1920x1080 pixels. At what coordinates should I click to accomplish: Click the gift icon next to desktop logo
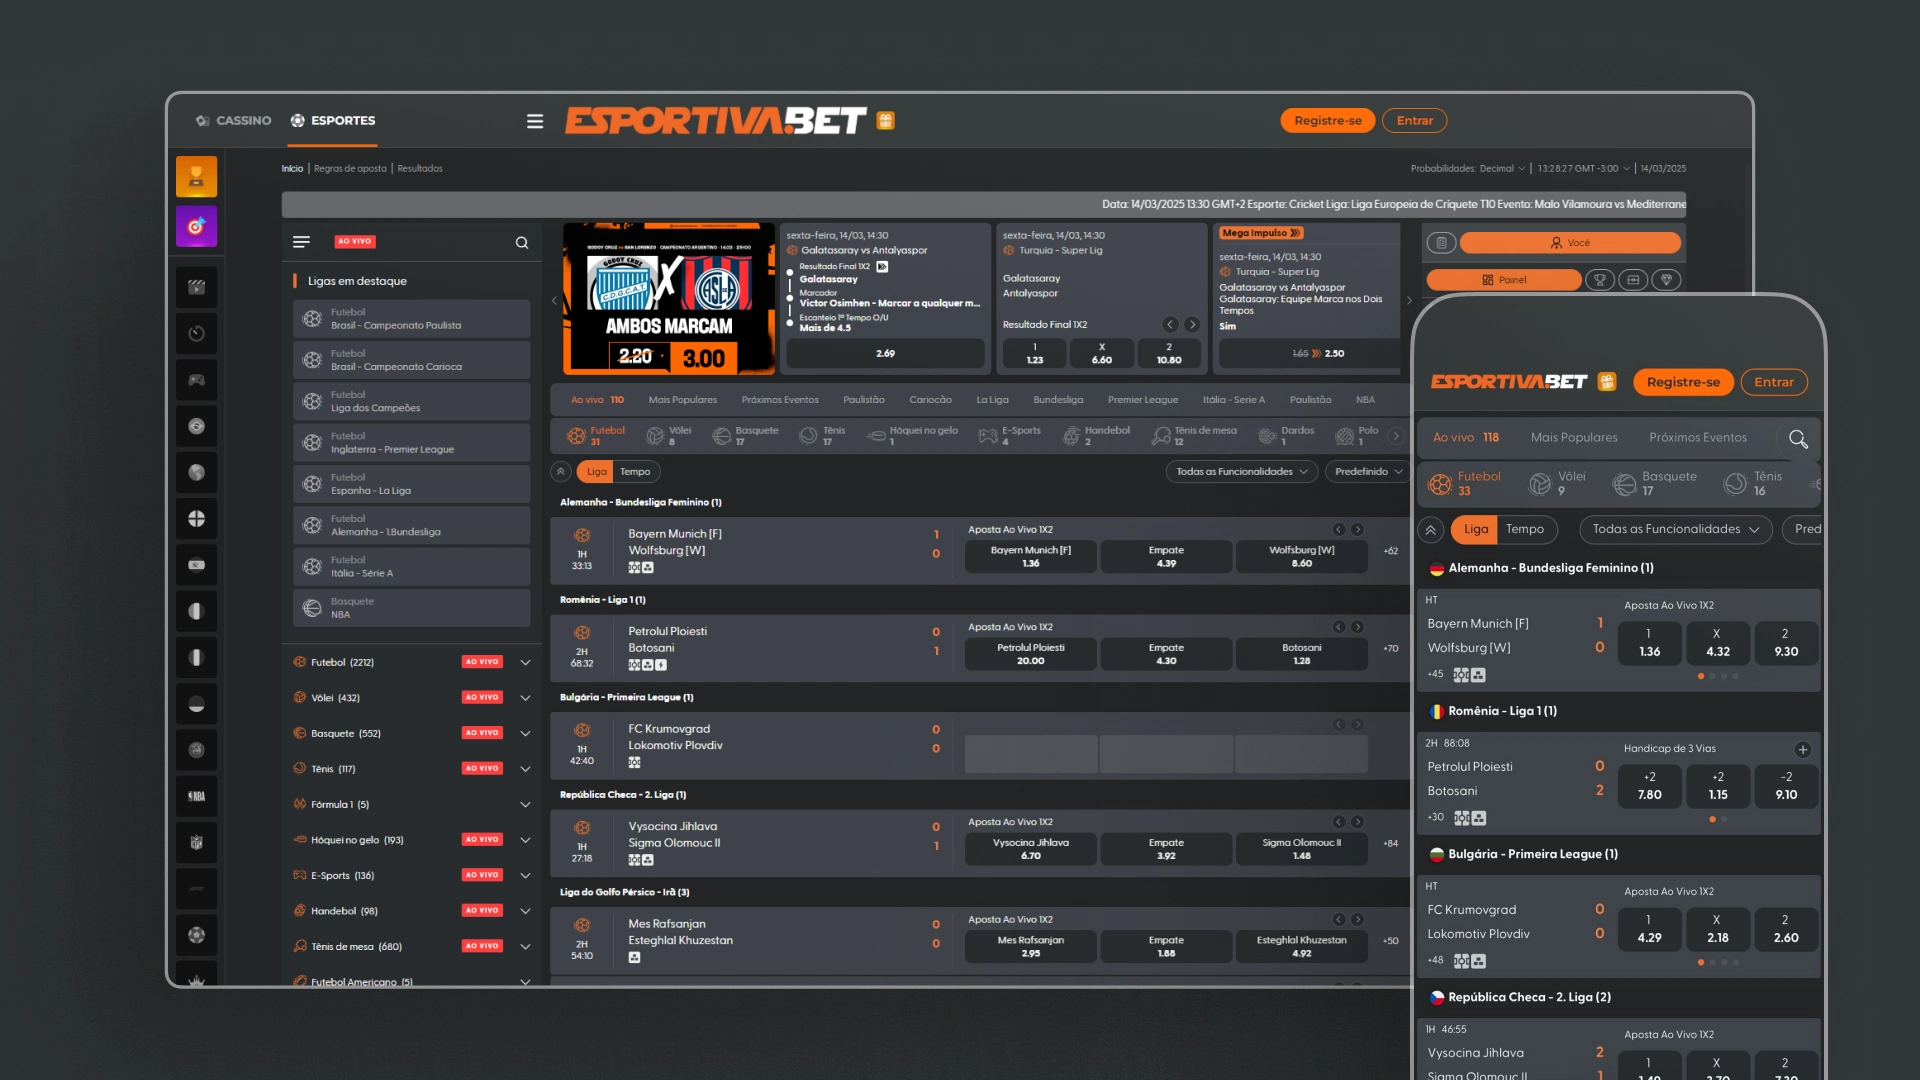[x=885, y=121]
